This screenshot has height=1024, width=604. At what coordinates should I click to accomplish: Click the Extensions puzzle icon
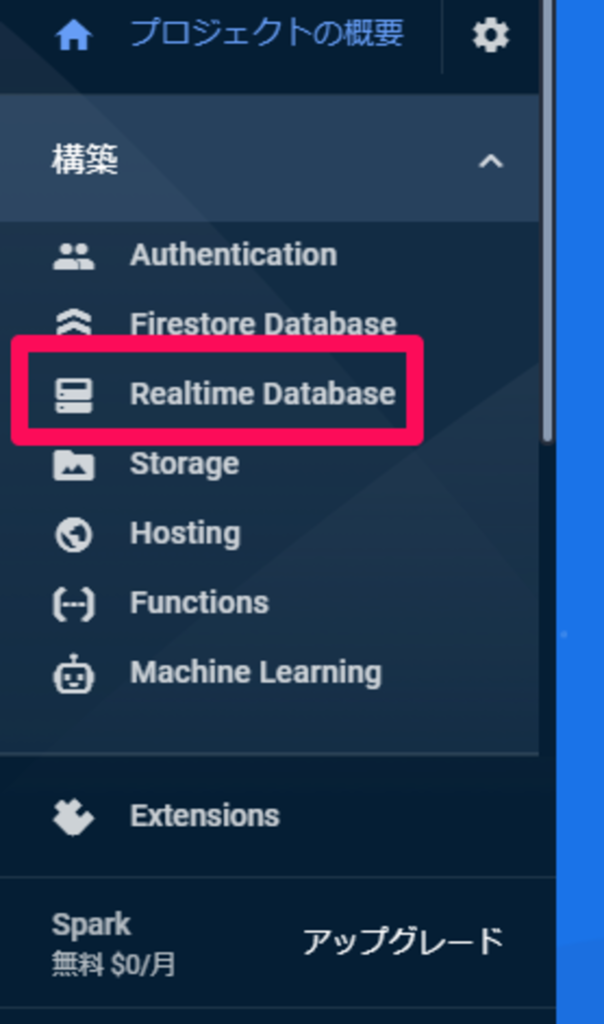[73, 817]
